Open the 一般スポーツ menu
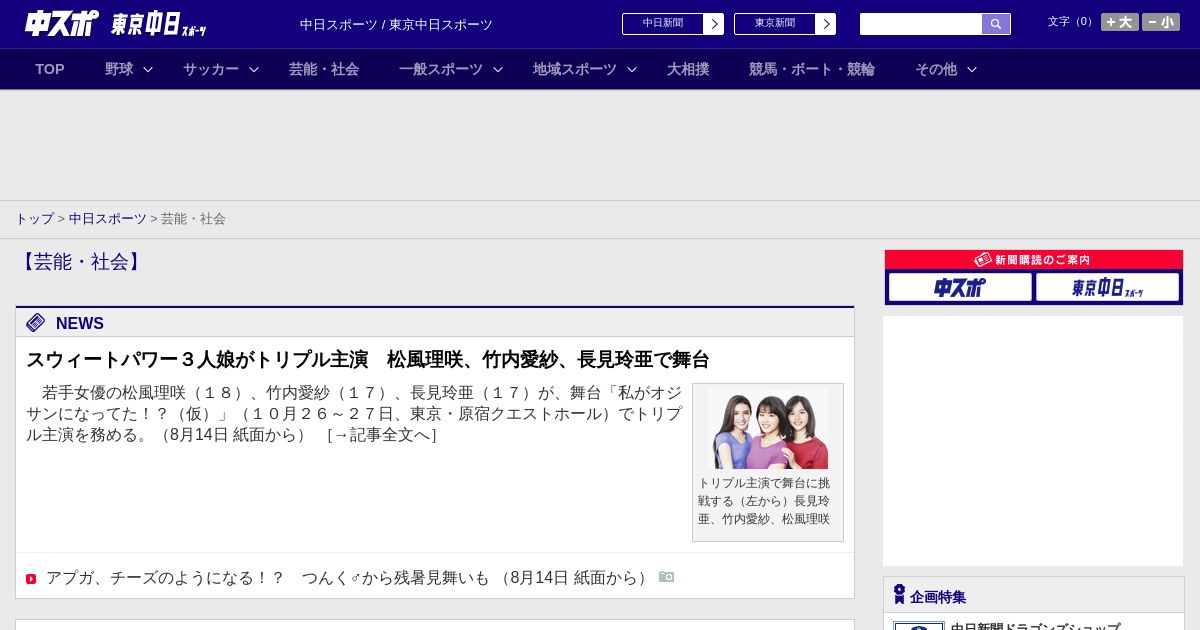 [x=441, y=69]
